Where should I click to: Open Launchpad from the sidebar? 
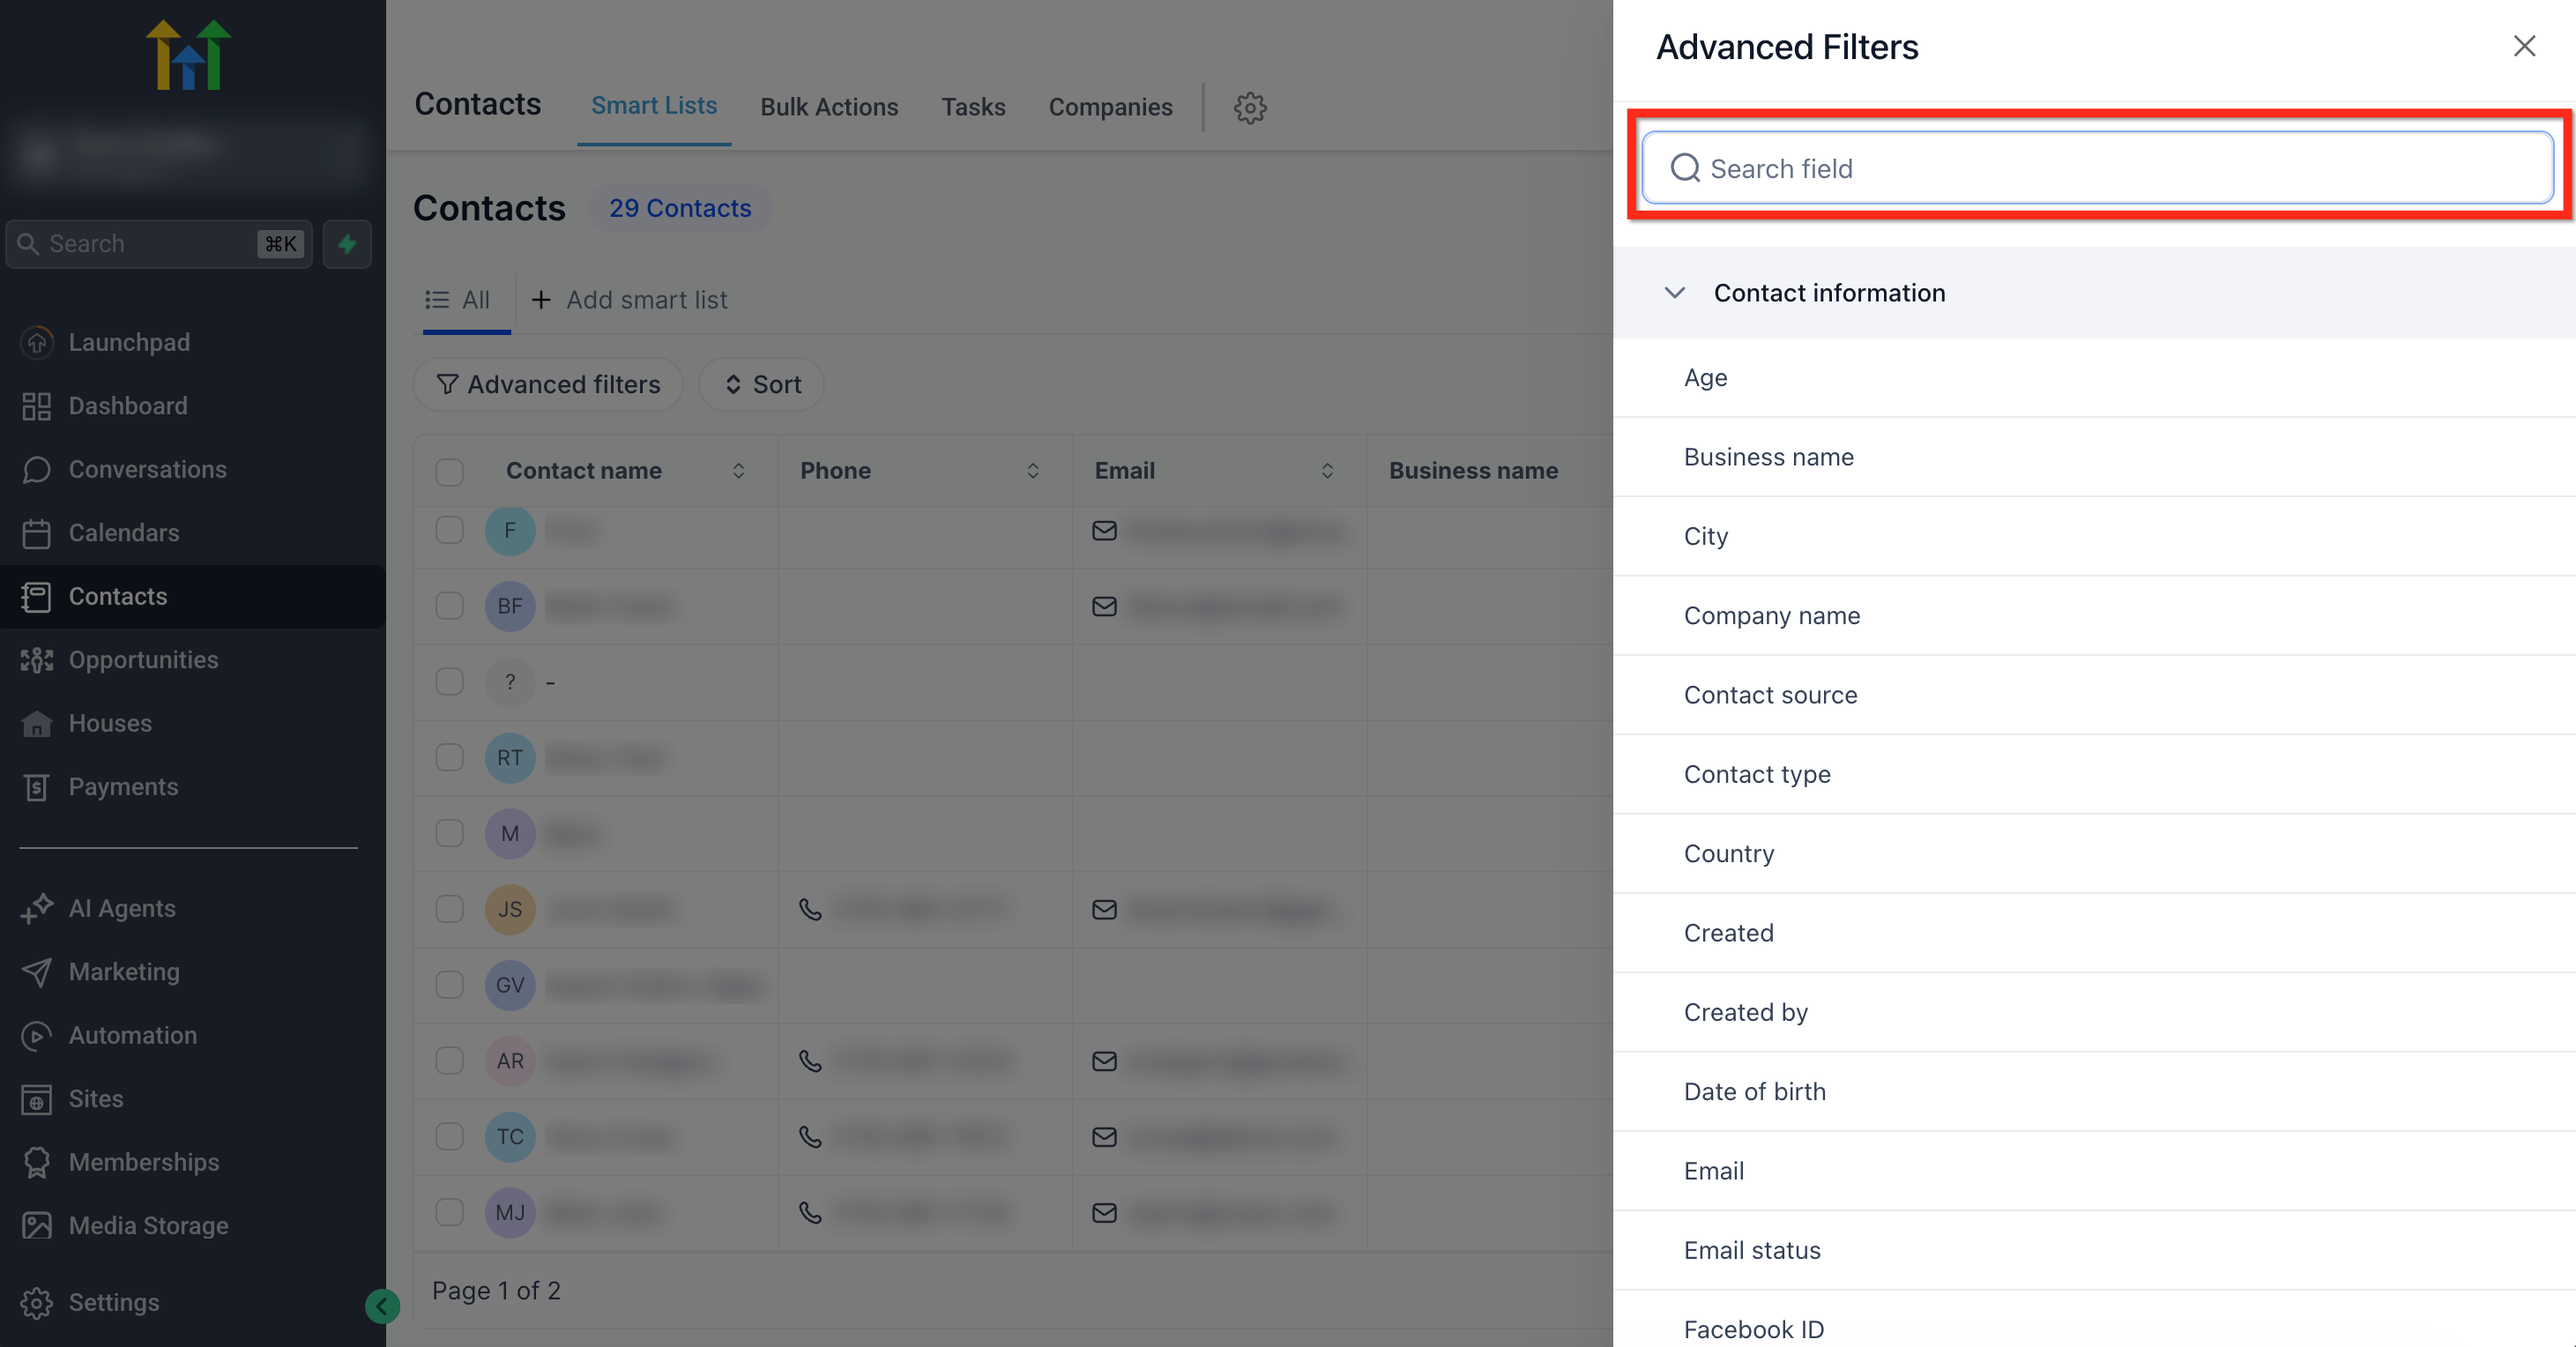click(128, 342)
